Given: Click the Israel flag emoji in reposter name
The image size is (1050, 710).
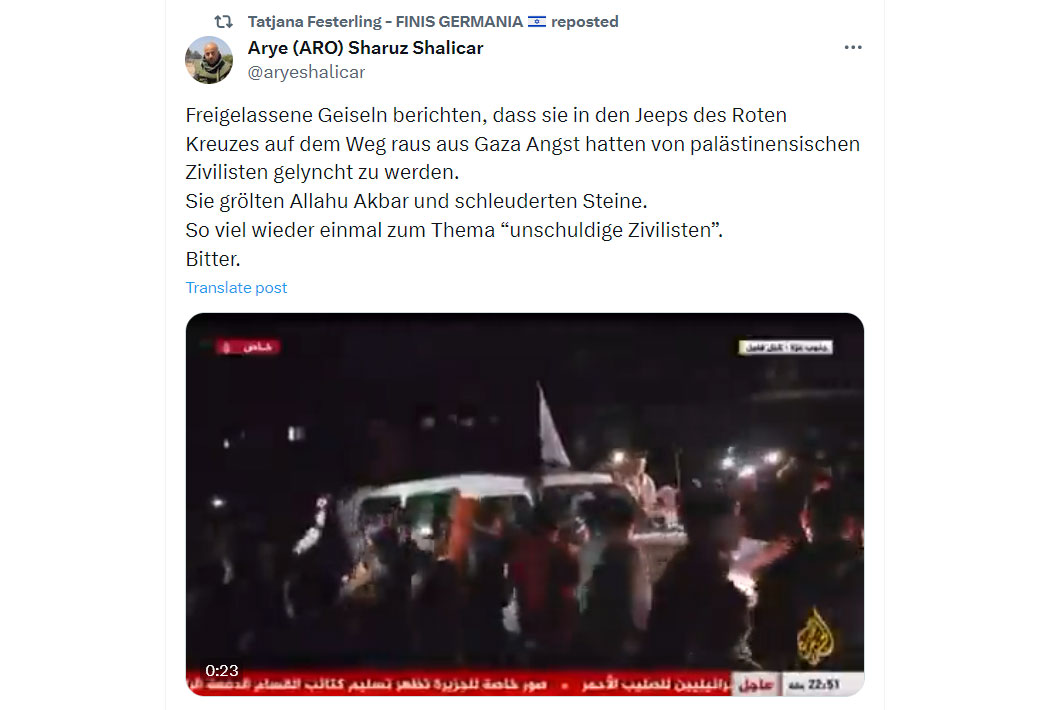Looking at the screenshot, I should click(536, 21).
